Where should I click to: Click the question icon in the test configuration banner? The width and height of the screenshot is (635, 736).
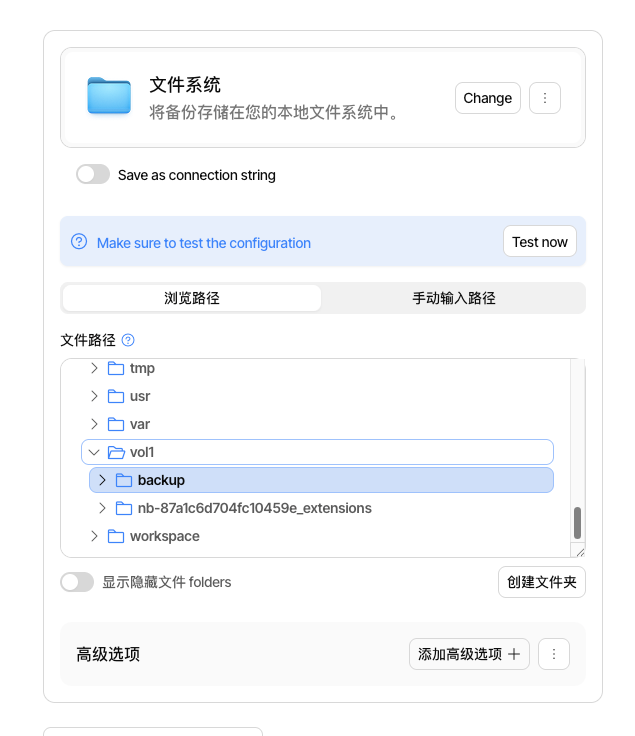click(79, 242)
